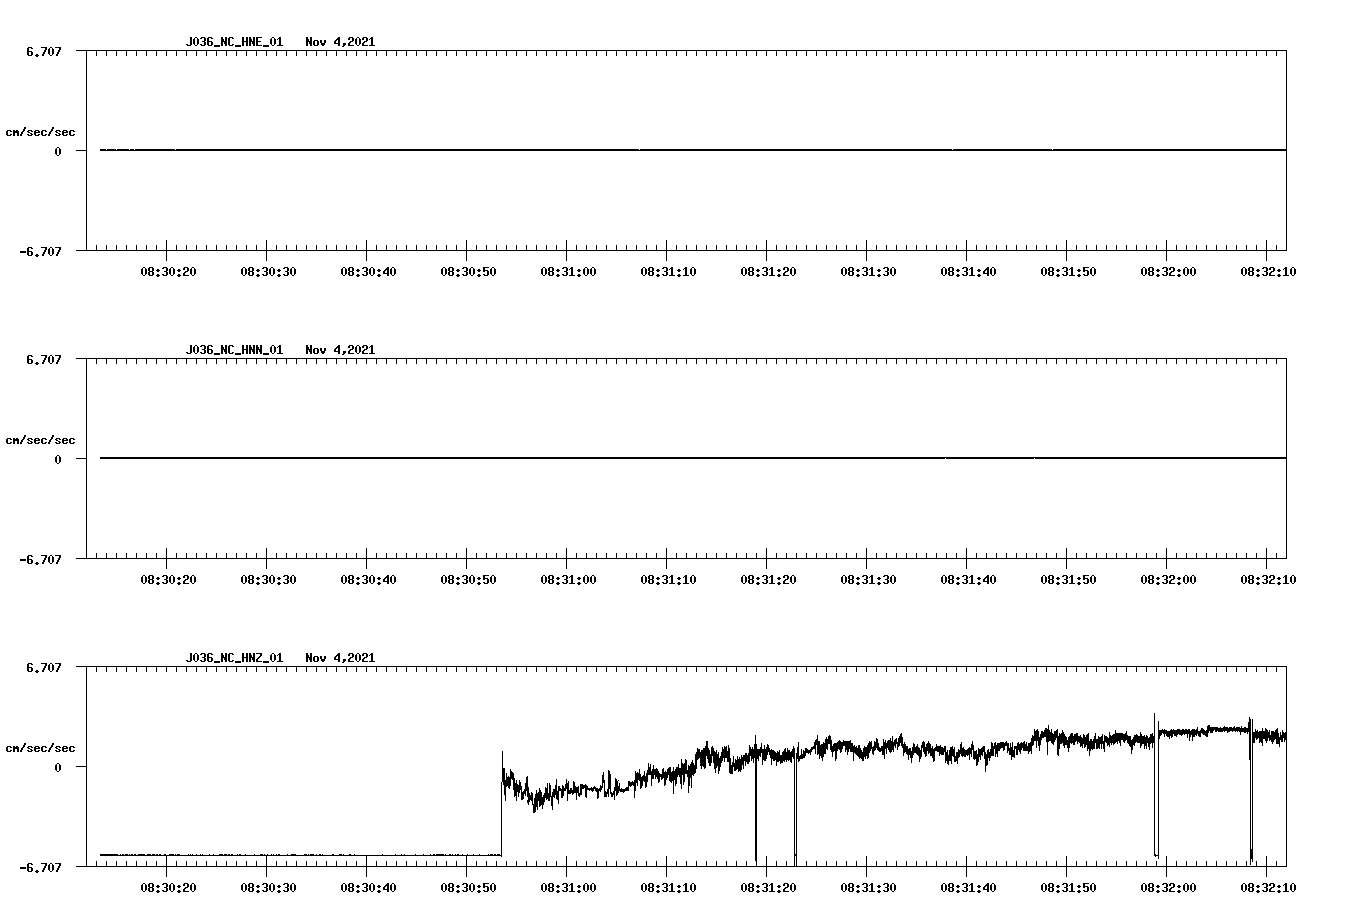The image size is (1358, 924).
Task: Click the 08:30:40 time label under HNE plot
Action: pyautogui.click(x=368, y=271)
